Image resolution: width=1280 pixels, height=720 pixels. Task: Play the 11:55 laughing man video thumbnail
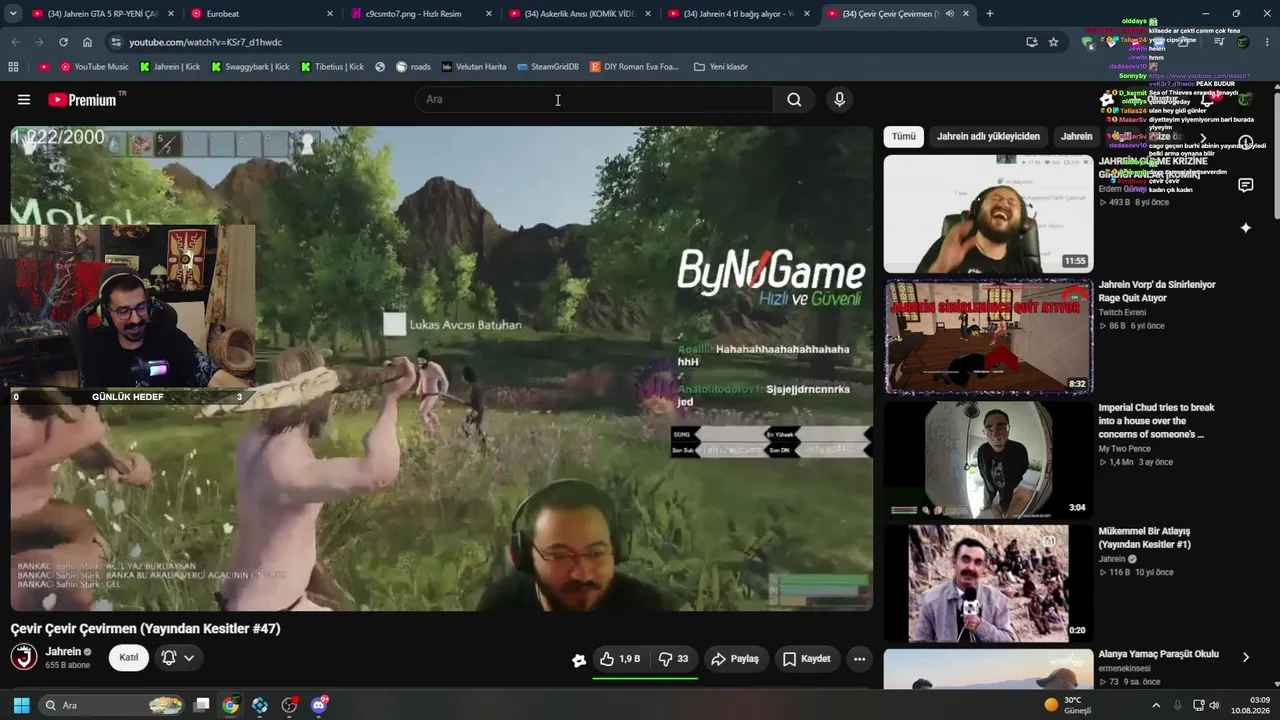pos(988,213)
